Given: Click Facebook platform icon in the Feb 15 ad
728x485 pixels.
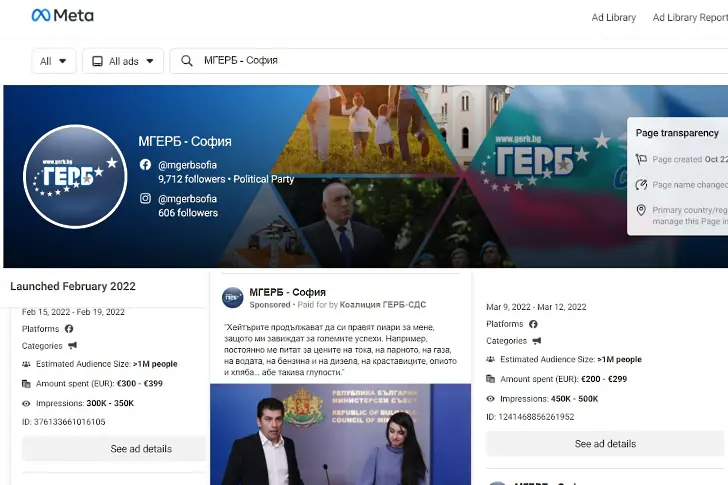Looking at the screenshot, I should coord(69,329).
